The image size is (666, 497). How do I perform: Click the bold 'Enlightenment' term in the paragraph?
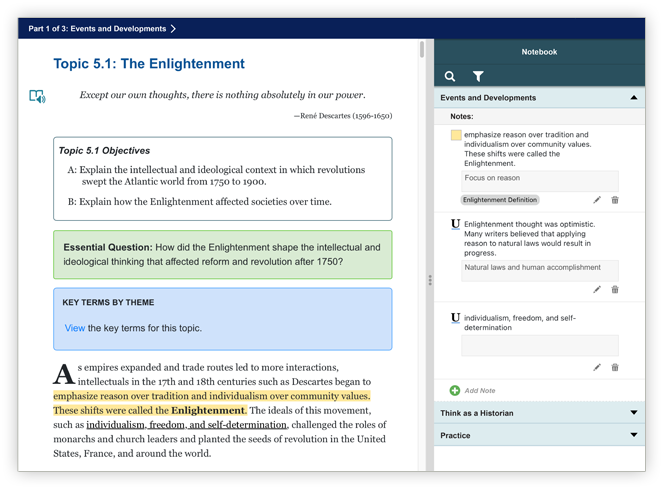point(209,410)
